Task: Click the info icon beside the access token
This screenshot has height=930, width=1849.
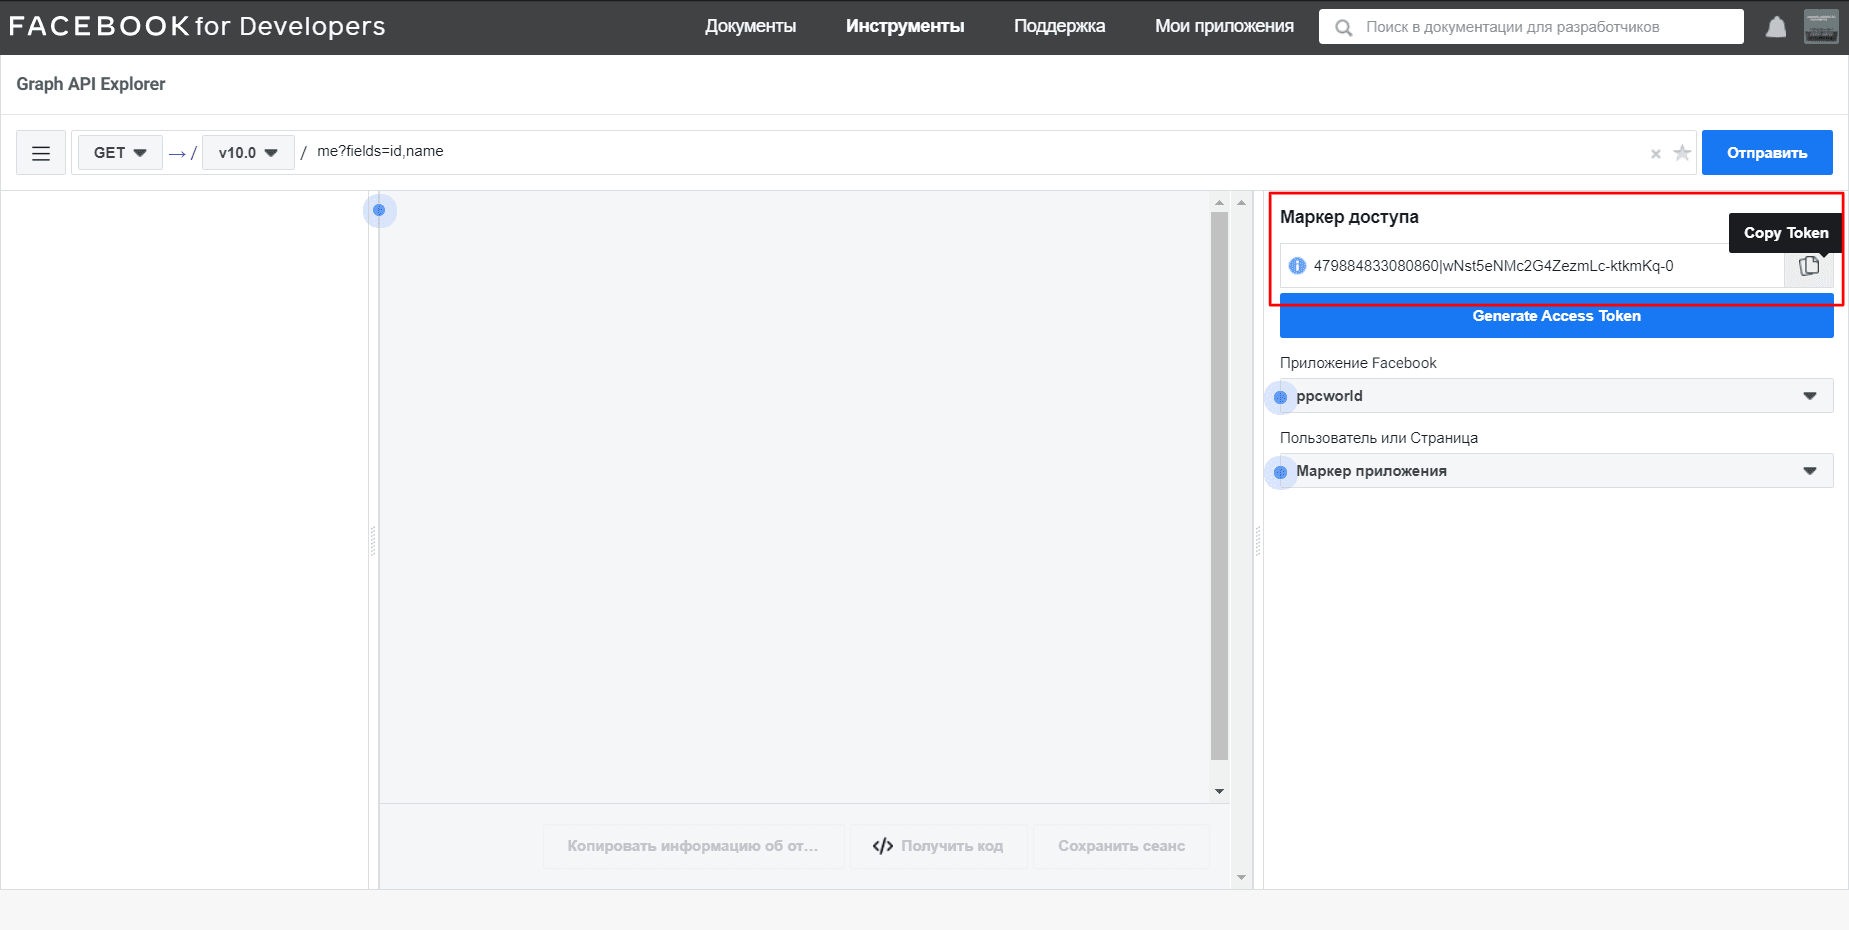Action: pos(1297,266)
